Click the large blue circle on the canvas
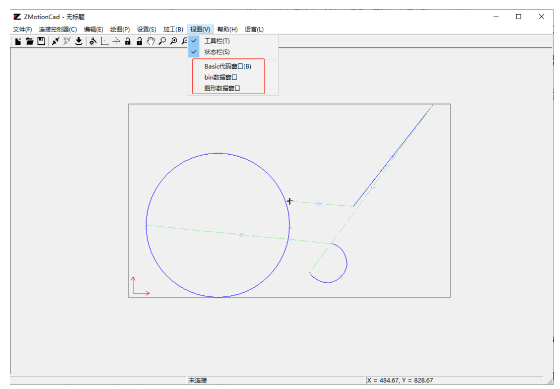 [x=146, y=225]
